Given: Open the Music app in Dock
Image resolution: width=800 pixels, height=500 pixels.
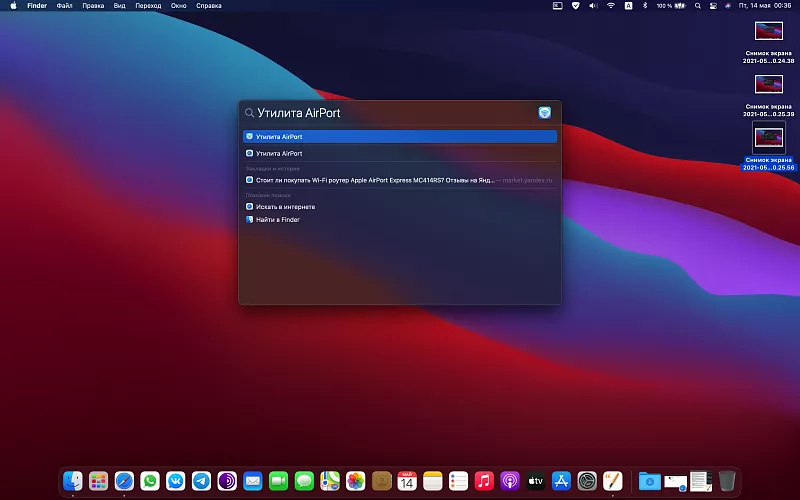Looking at the screenshot, I should tap(484, 481).
